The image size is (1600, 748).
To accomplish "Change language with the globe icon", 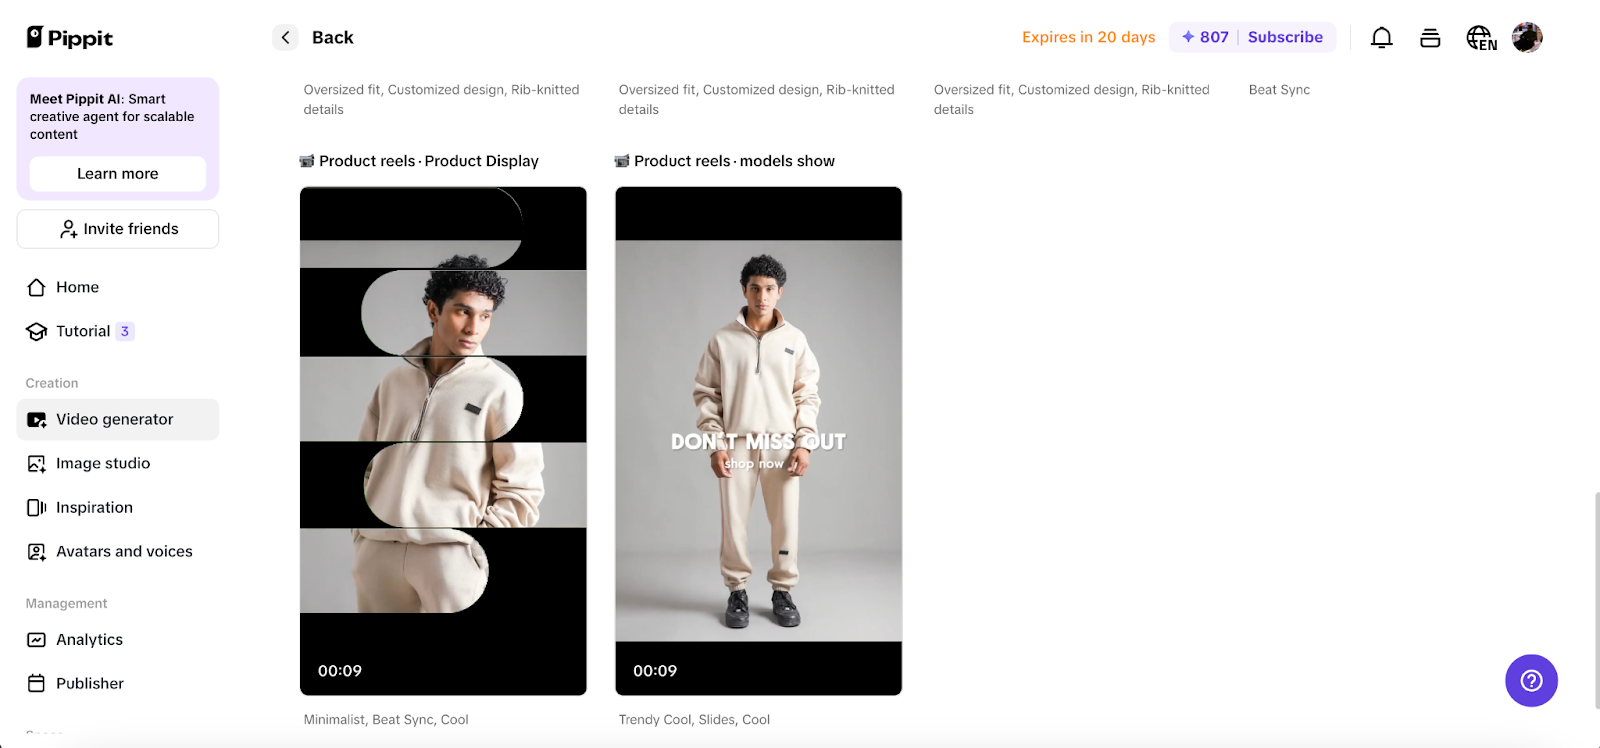I will 1481,38.
